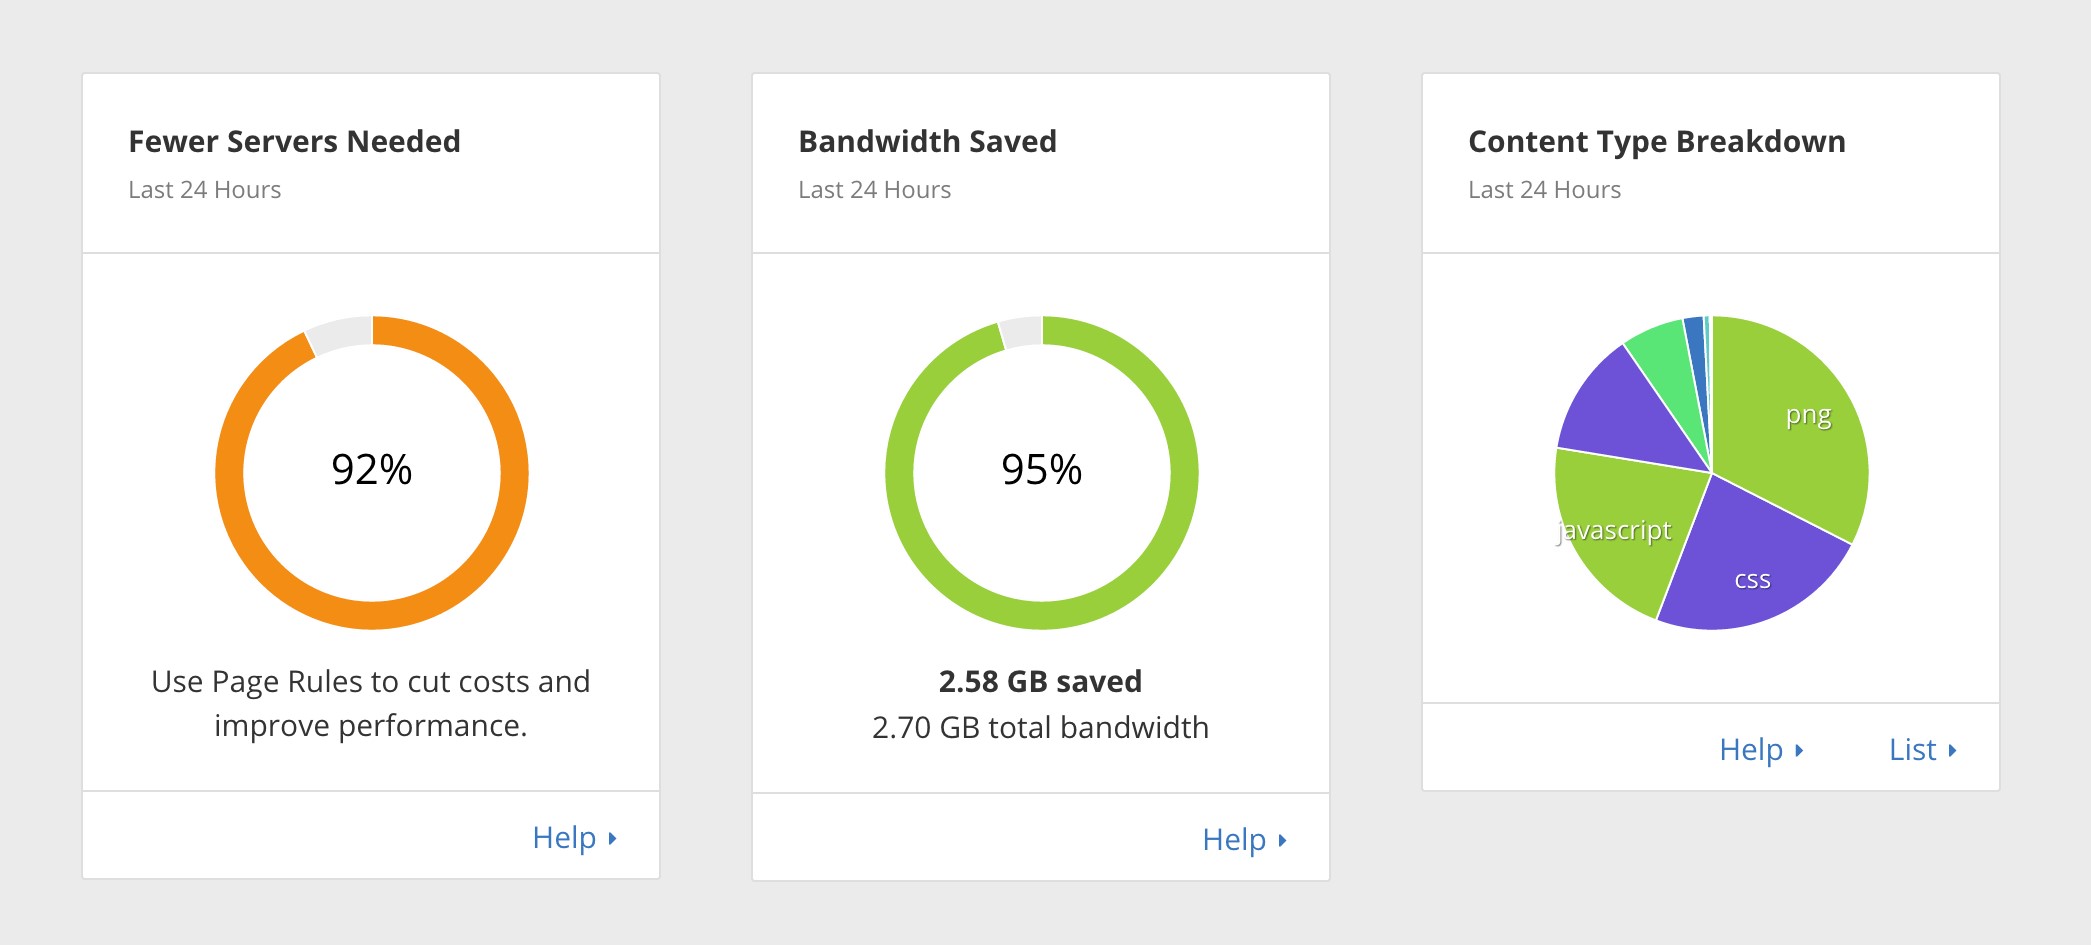Click the Bandwidth Saved heading
Image resolution: width=2091 pixels, height=945 pixels.
click(x=927, y=141)
